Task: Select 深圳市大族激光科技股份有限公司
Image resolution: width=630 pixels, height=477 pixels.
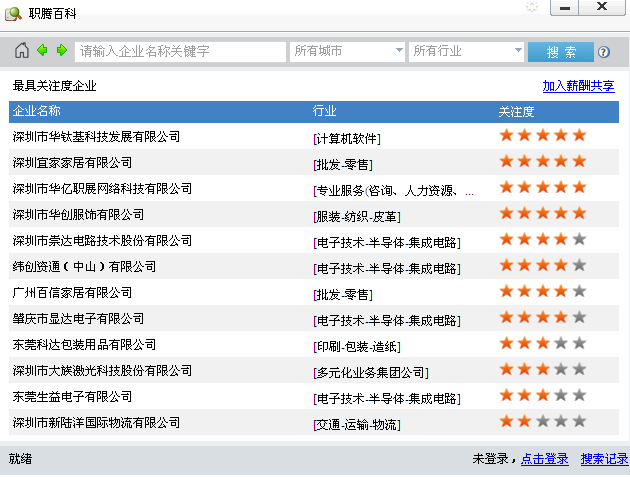Action: 102,371
